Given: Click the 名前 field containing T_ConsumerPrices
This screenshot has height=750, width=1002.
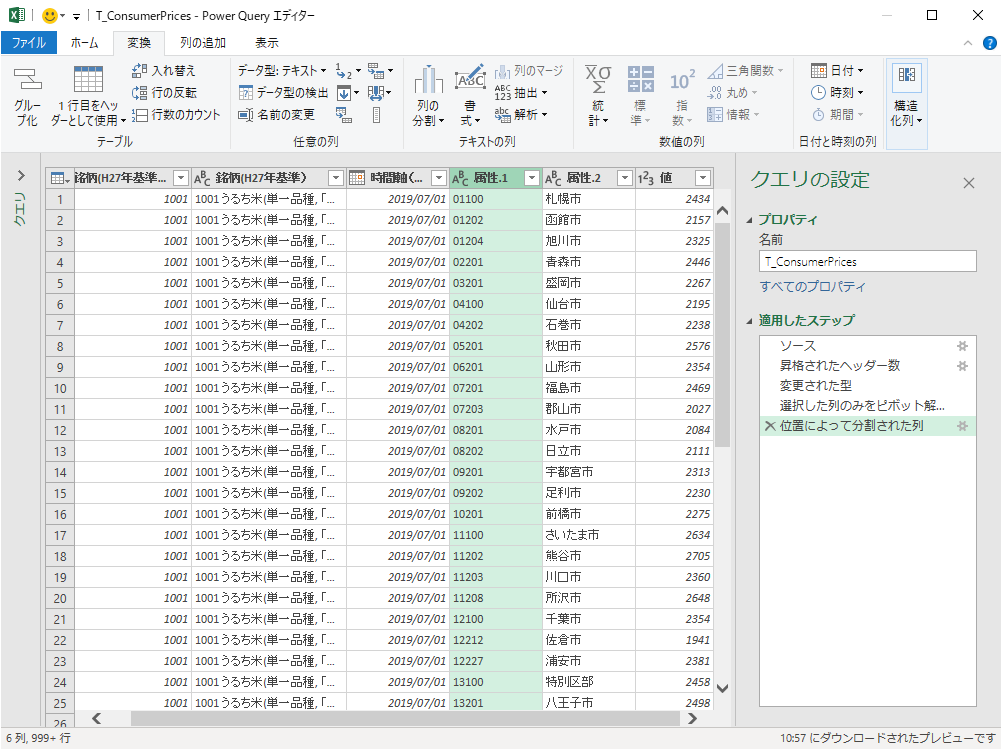Looking at the screenshot, I should click(867, 261).
